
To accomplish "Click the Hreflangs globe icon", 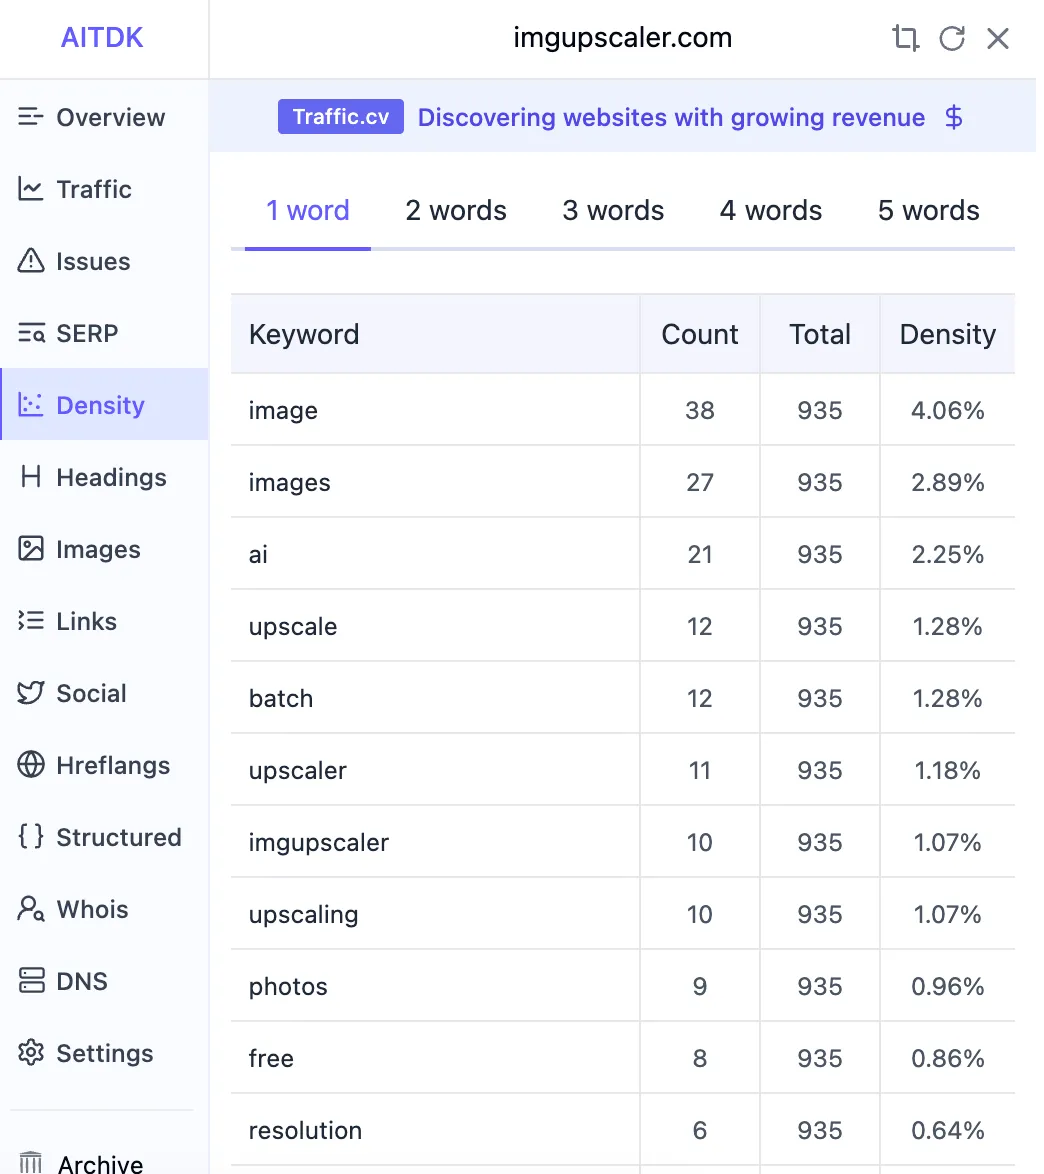I will pyautogui.click(x=31, y=764).
